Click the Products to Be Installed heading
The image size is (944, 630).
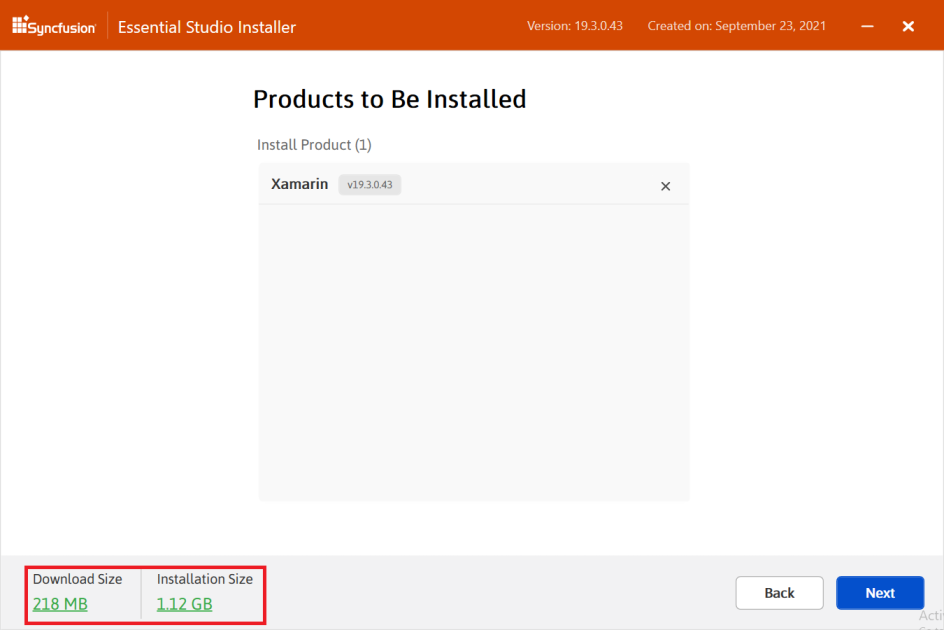[389, 99]
